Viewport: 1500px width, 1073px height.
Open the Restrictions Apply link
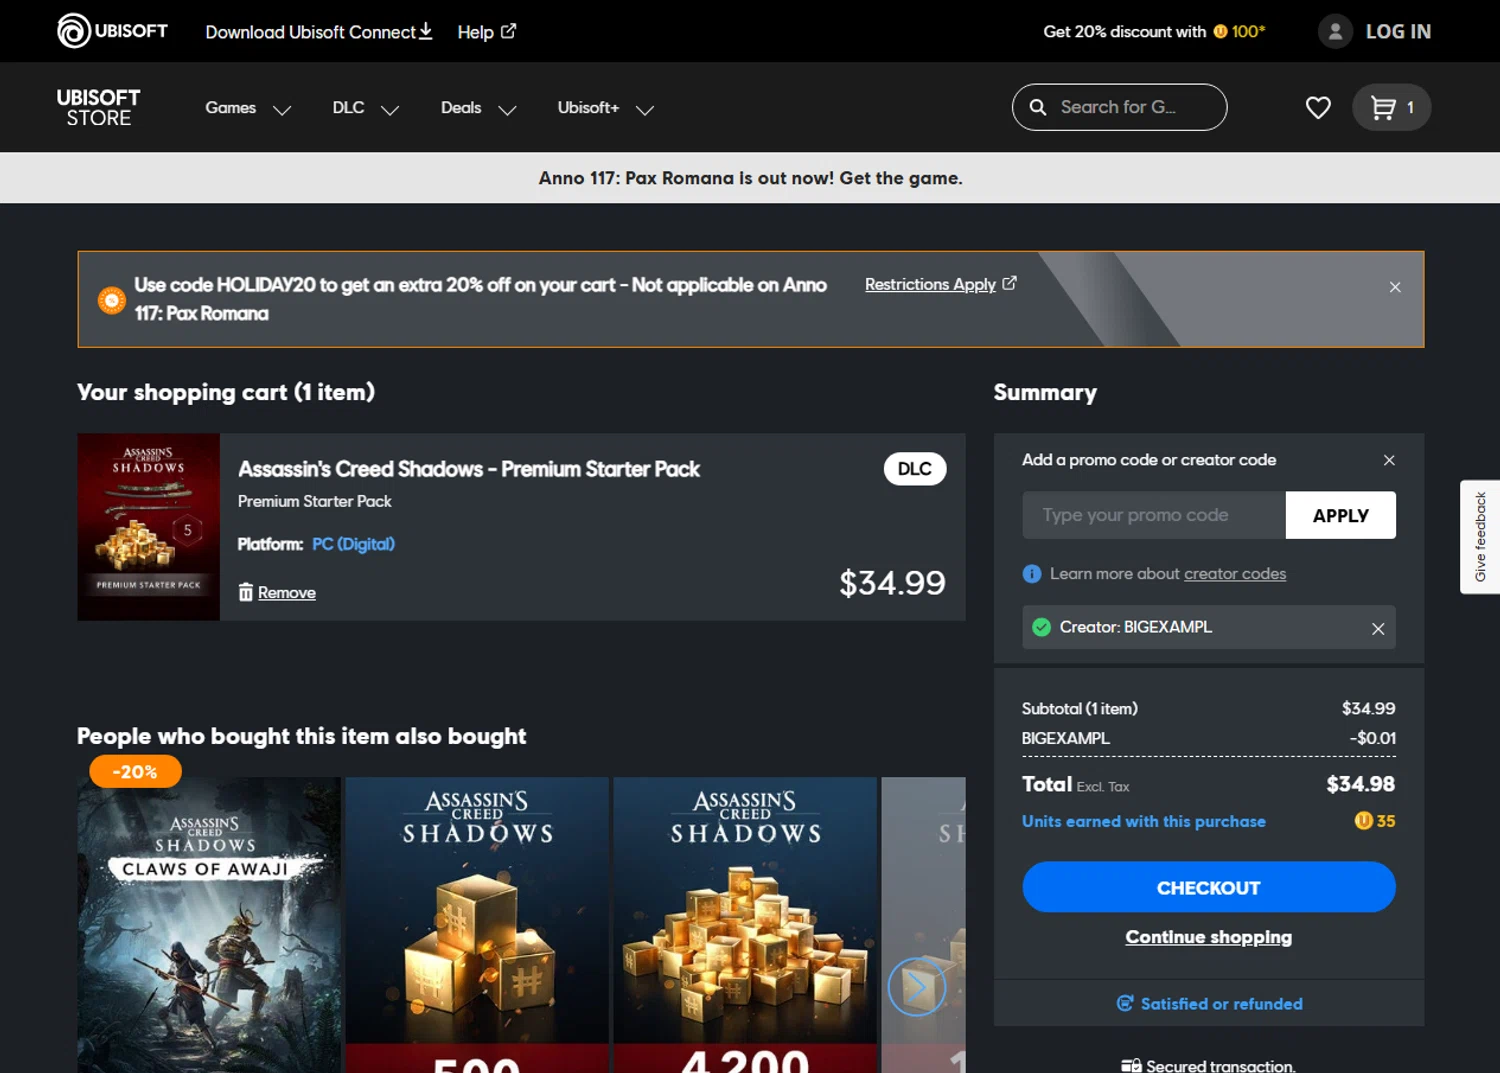click(940, 284)
